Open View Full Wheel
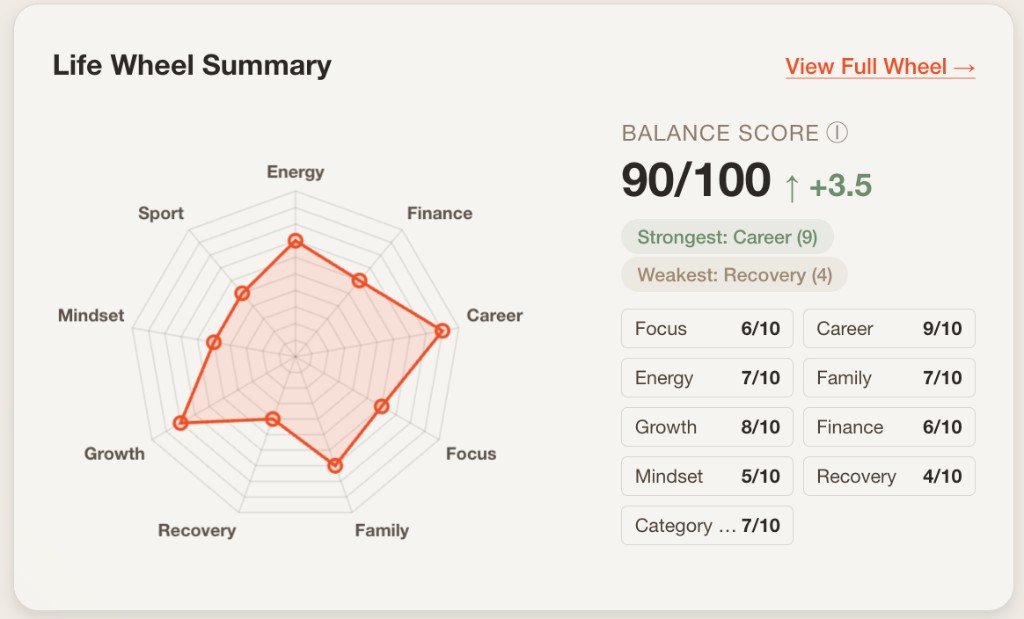The image size is (1024, 619). tap(879, 67)
